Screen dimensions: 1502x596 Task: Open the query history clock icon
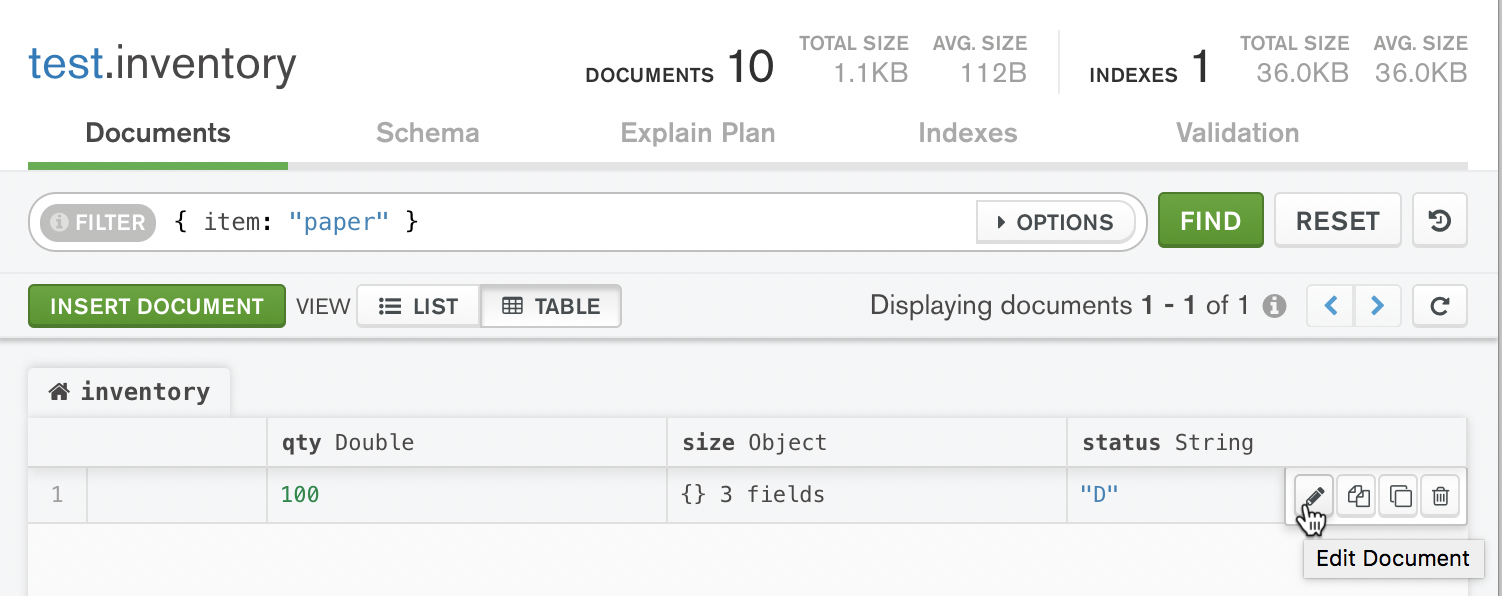(1439, 221)
